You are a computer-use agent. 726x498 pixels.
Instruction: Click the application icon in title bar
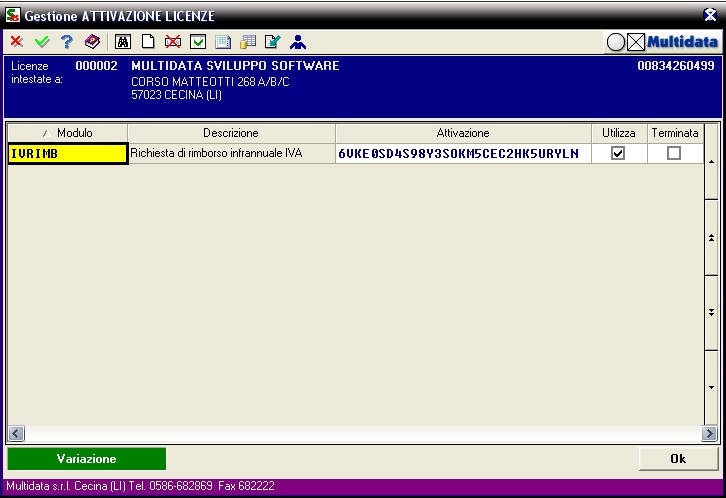(x=13, y=15)
